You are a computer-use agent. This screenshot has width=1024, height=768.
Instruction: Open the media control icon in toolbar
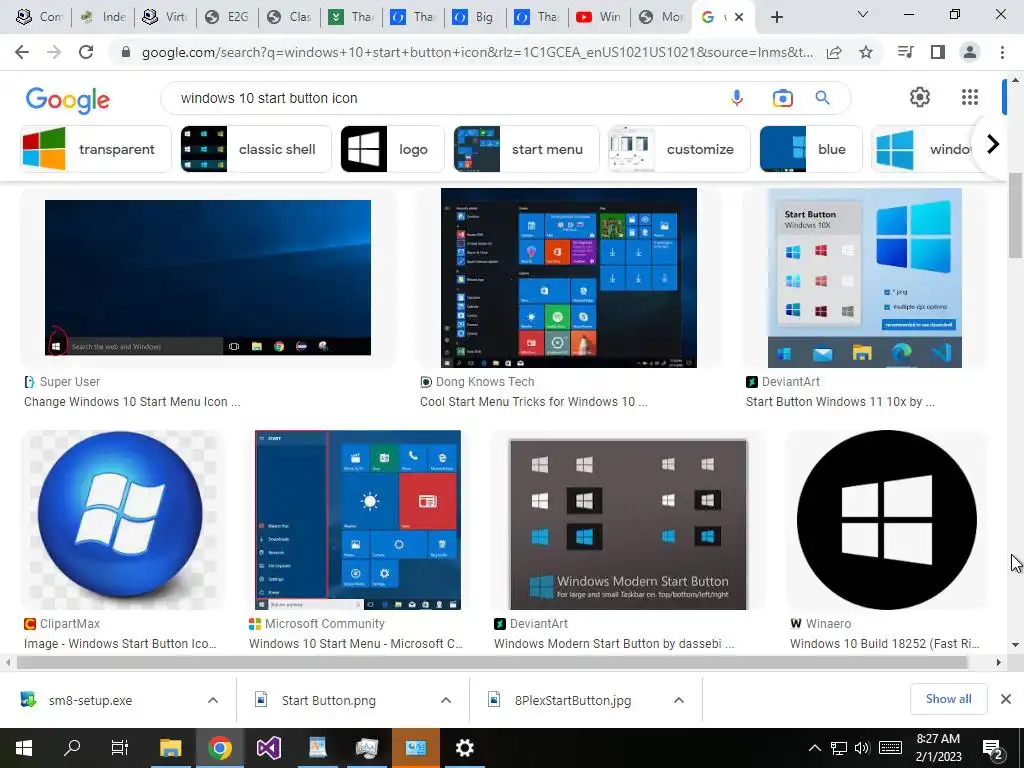(906, 52)
